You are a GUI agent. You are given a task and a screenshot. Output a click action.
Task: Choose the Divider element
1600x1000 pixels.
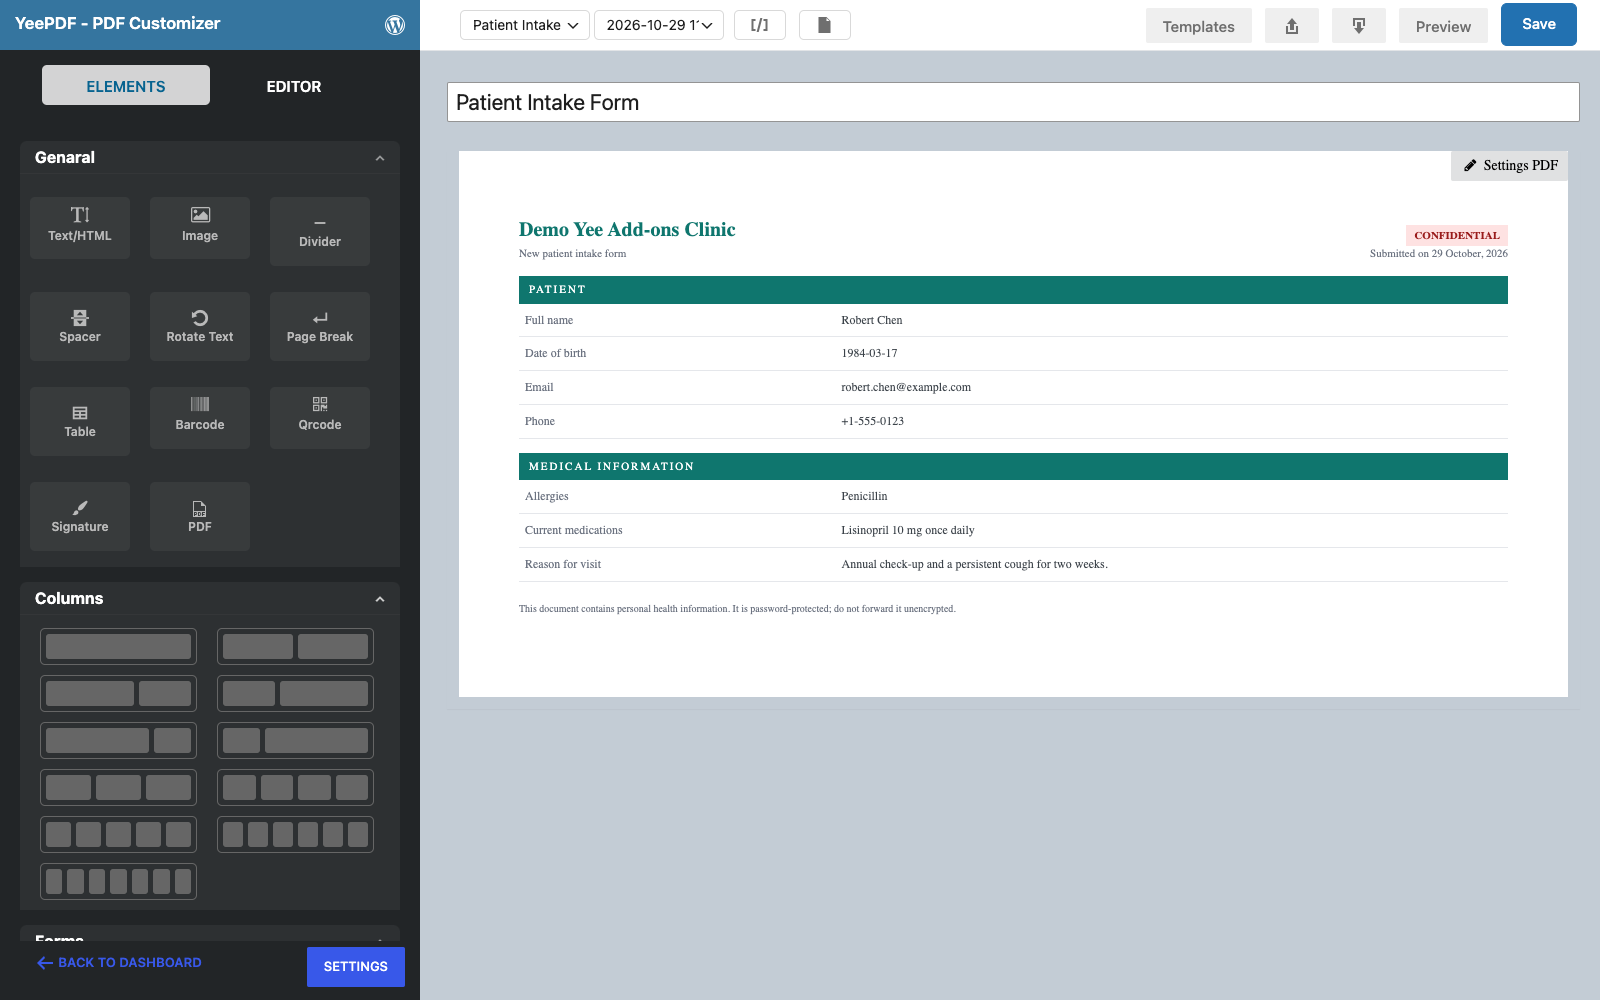click(x=320, y=231)
